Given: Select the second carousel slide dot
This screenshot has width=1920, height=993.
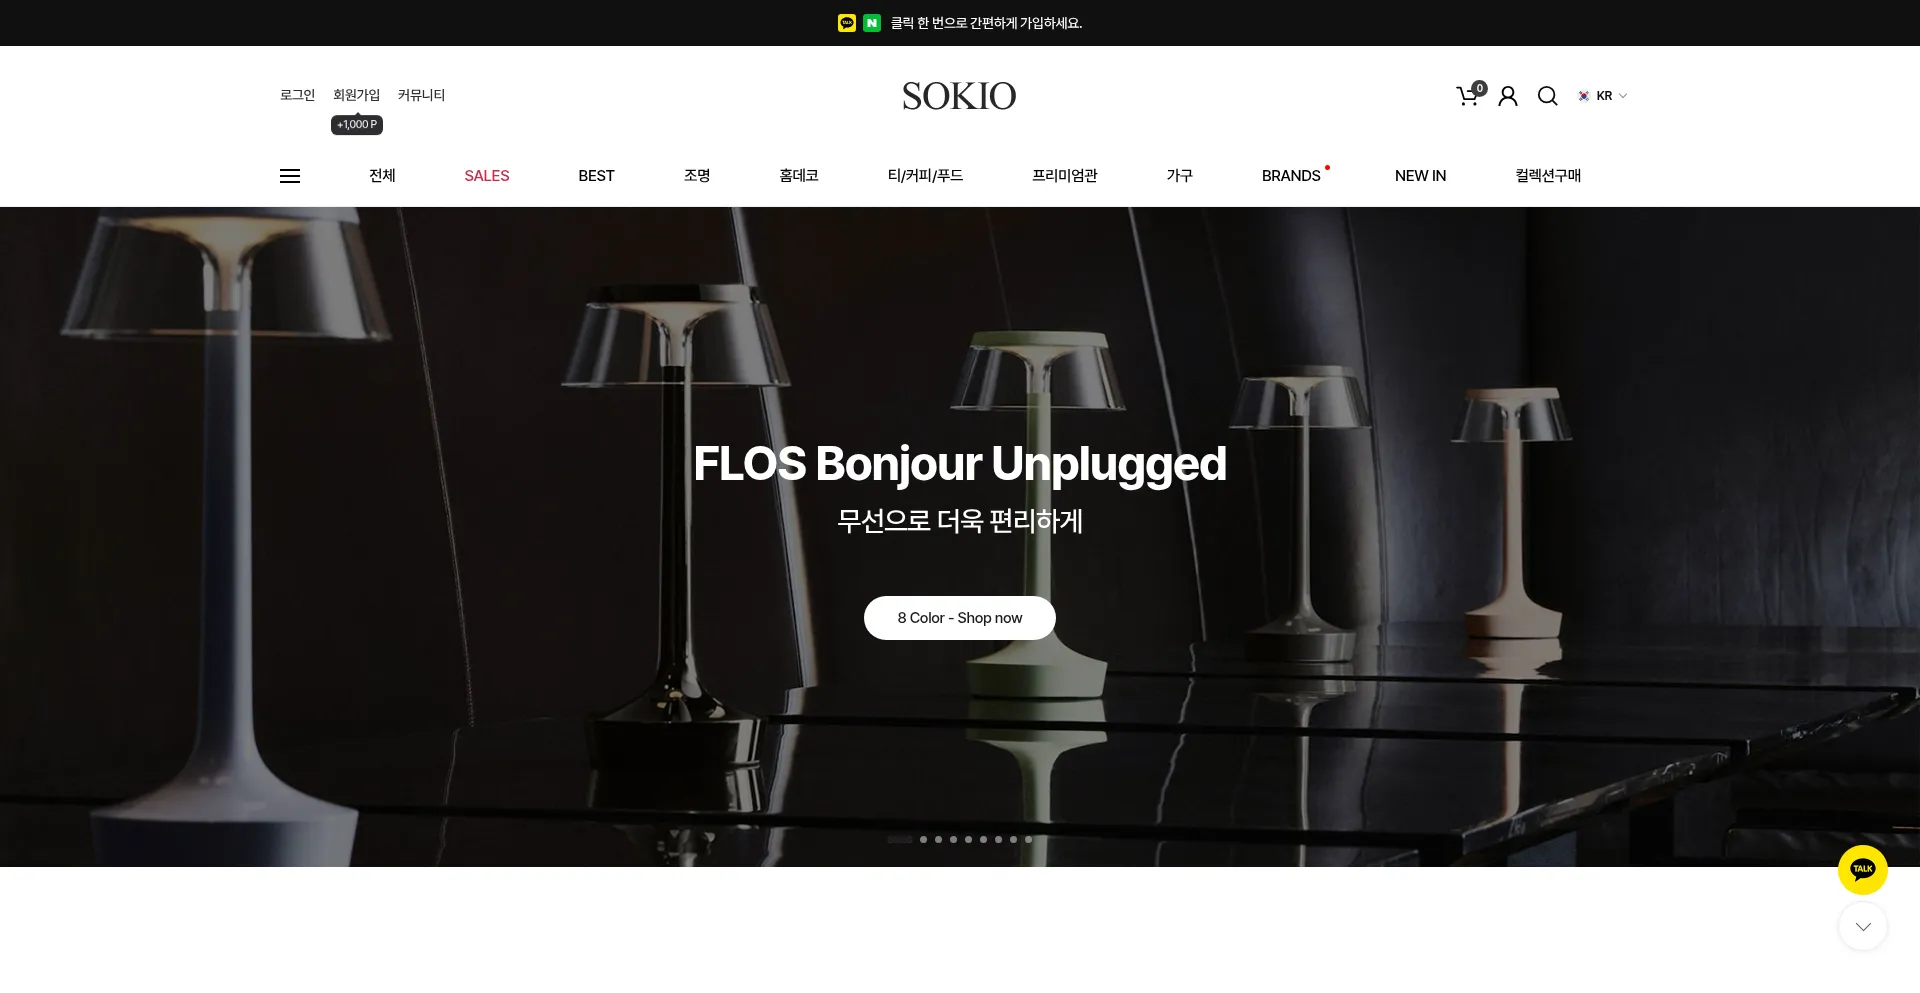Looking at the screenshot, I should tap(924, 840).
